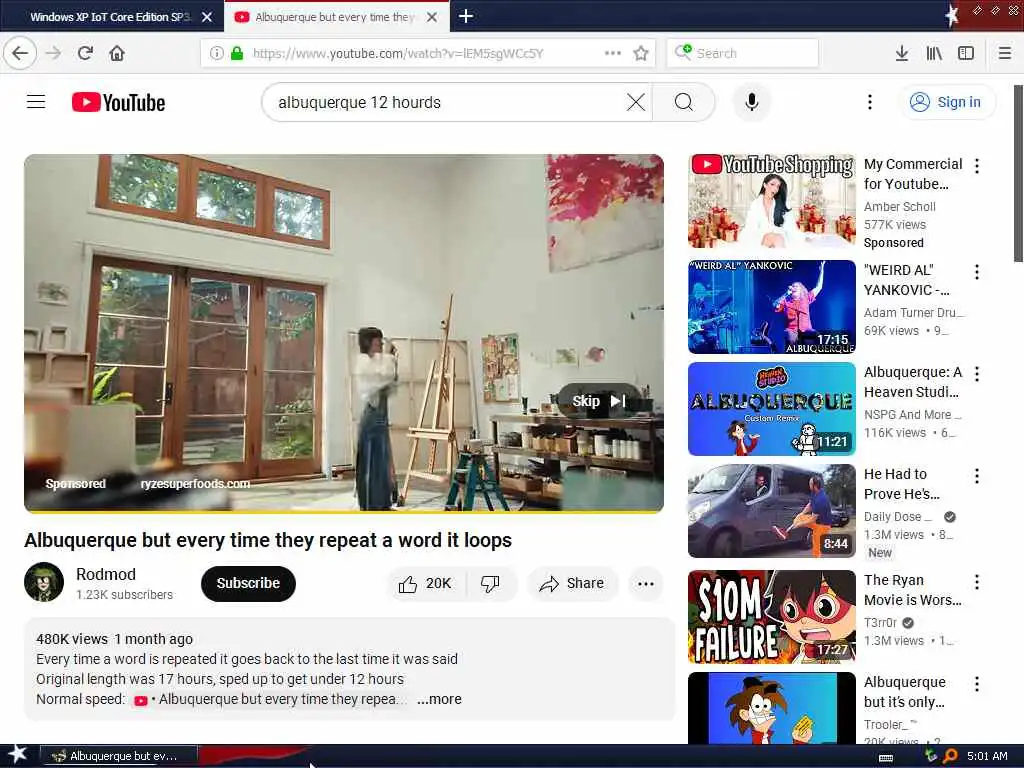Image resolution: width=1024 pixels, height=768 pixels.
Task: Open Albuquerque Heaven Studio remix thumbnail
Action: [x=771, y=409]
